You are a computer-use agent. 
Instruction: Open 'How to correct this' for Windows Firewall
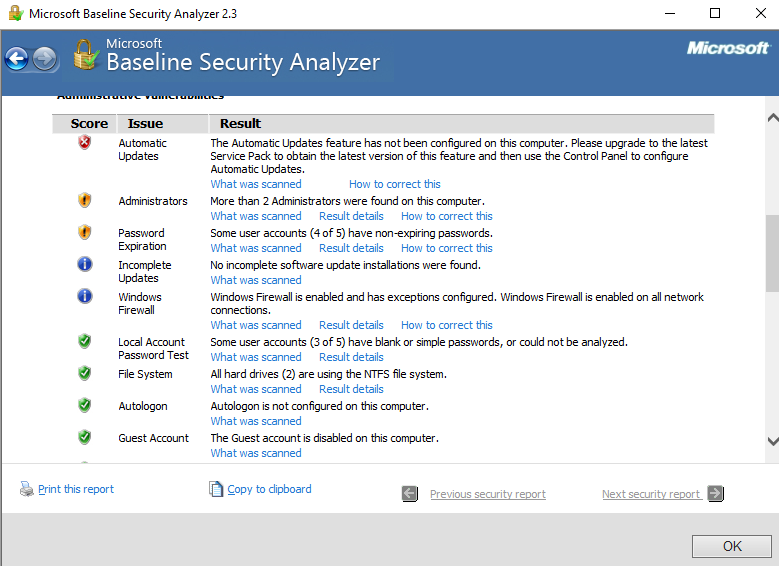coord(447,325)
